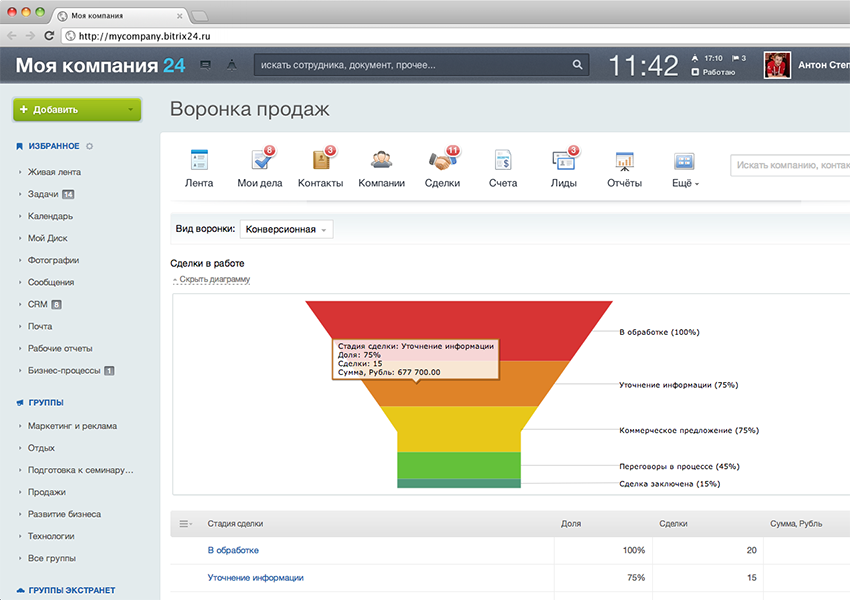This screenshot has width=850, height=600.
Task: Click the Искать компанию CRM search field
Action: 790,165
